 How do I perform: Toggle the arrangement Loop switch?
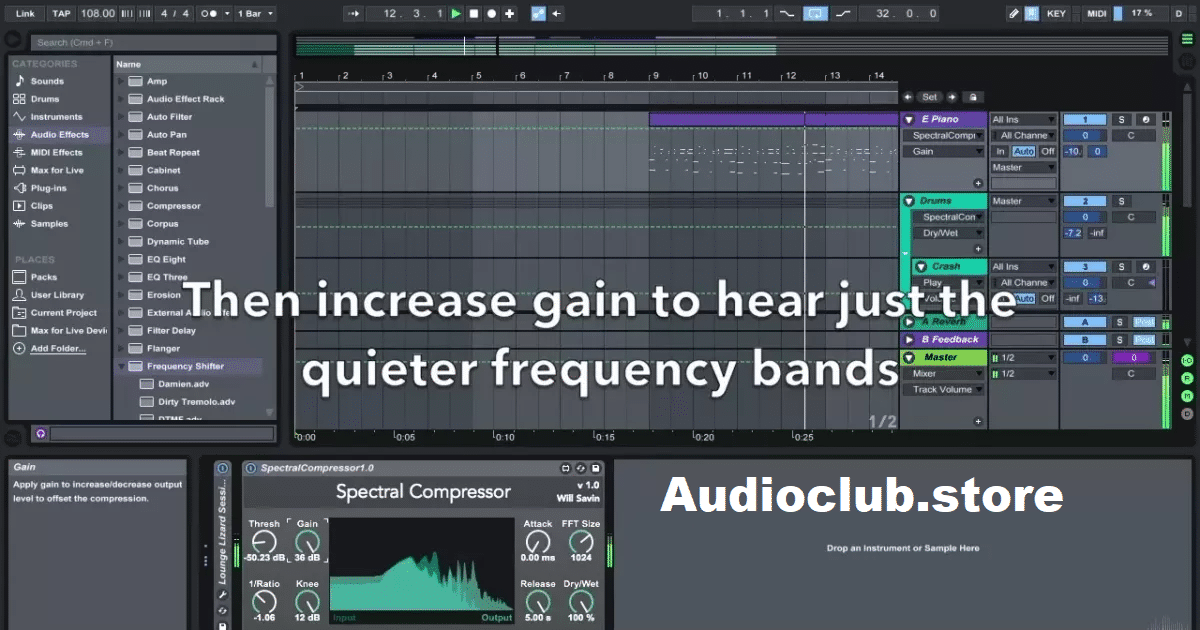pos(816,13)
